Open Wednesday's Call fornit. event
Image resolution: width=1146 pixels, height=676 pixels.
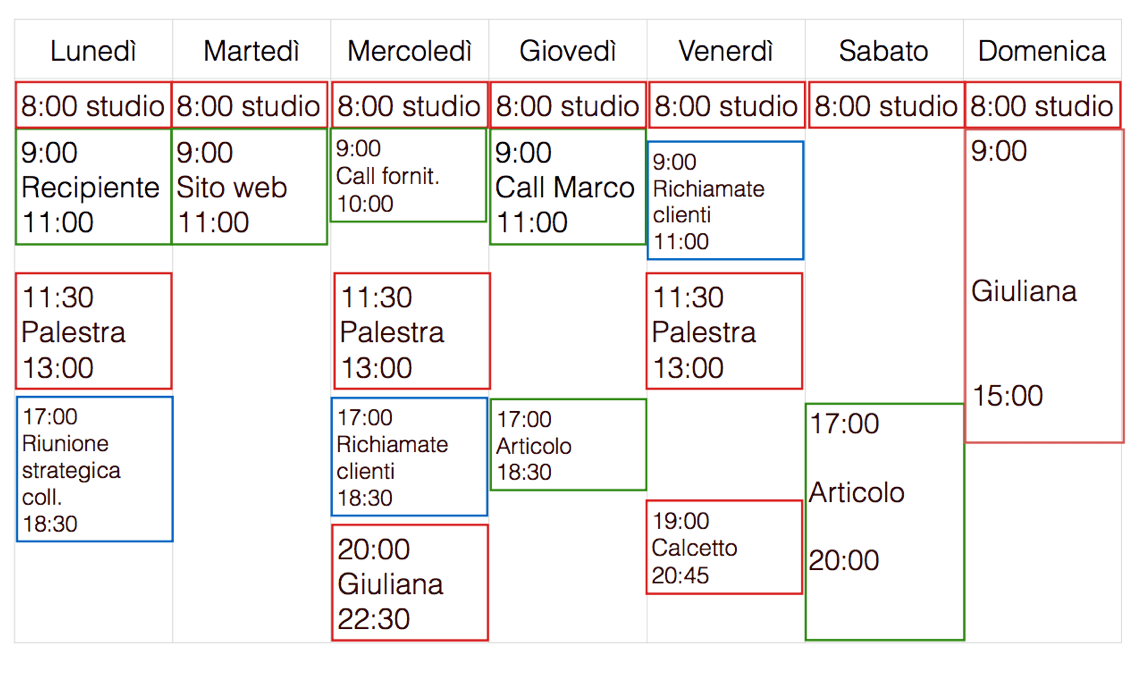tap(409, 175)
